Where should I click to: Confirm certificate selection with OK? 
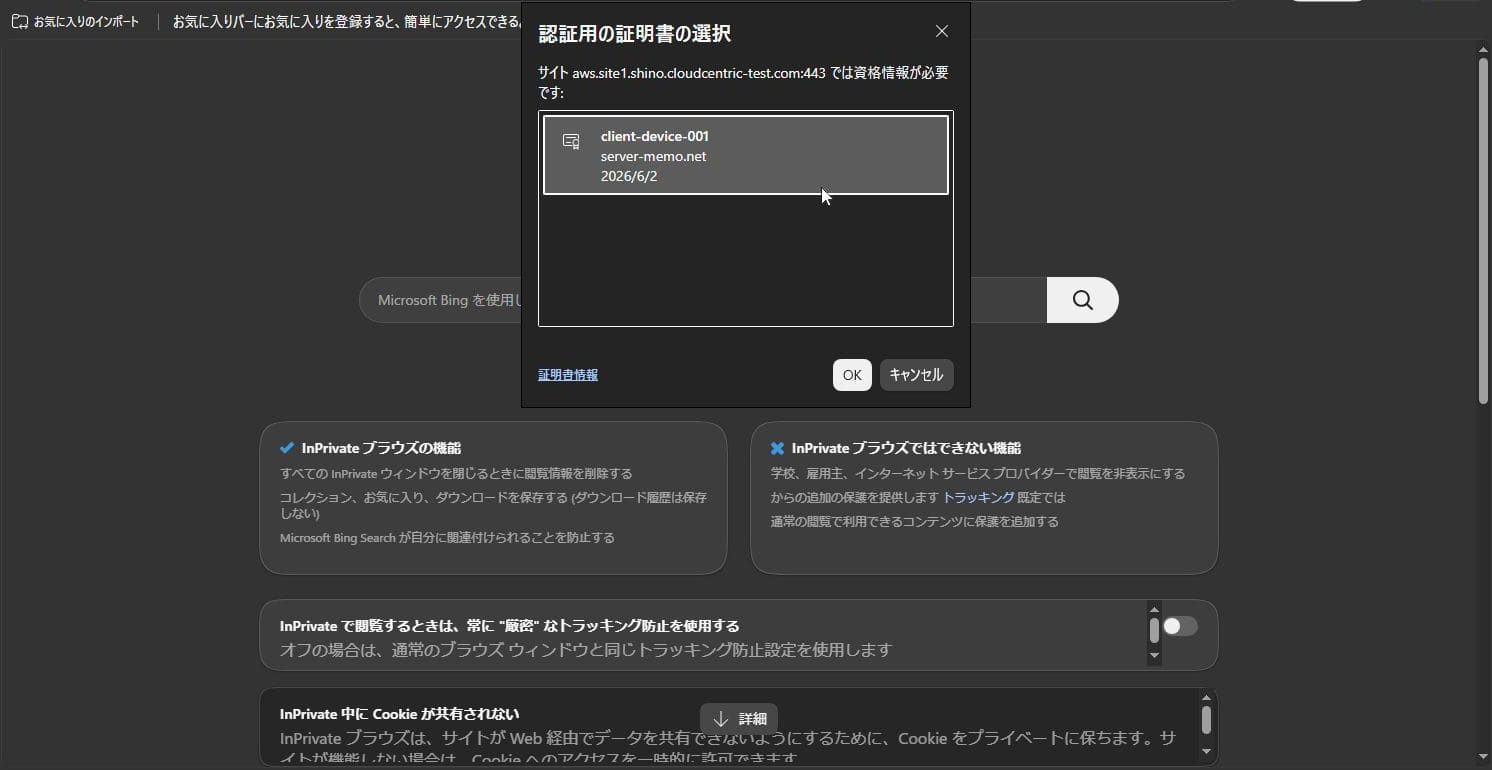tap(852, 375)
